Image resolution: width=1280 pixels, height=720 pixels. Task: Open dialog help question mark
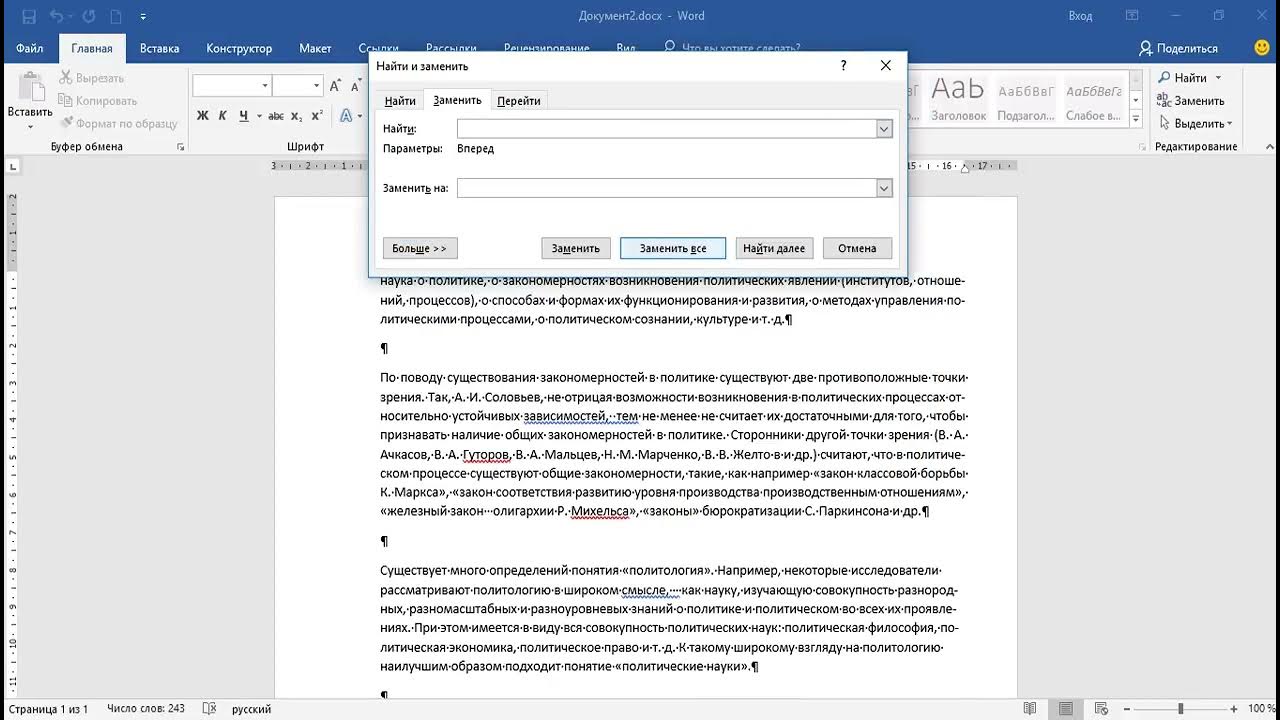pos(843,66)
